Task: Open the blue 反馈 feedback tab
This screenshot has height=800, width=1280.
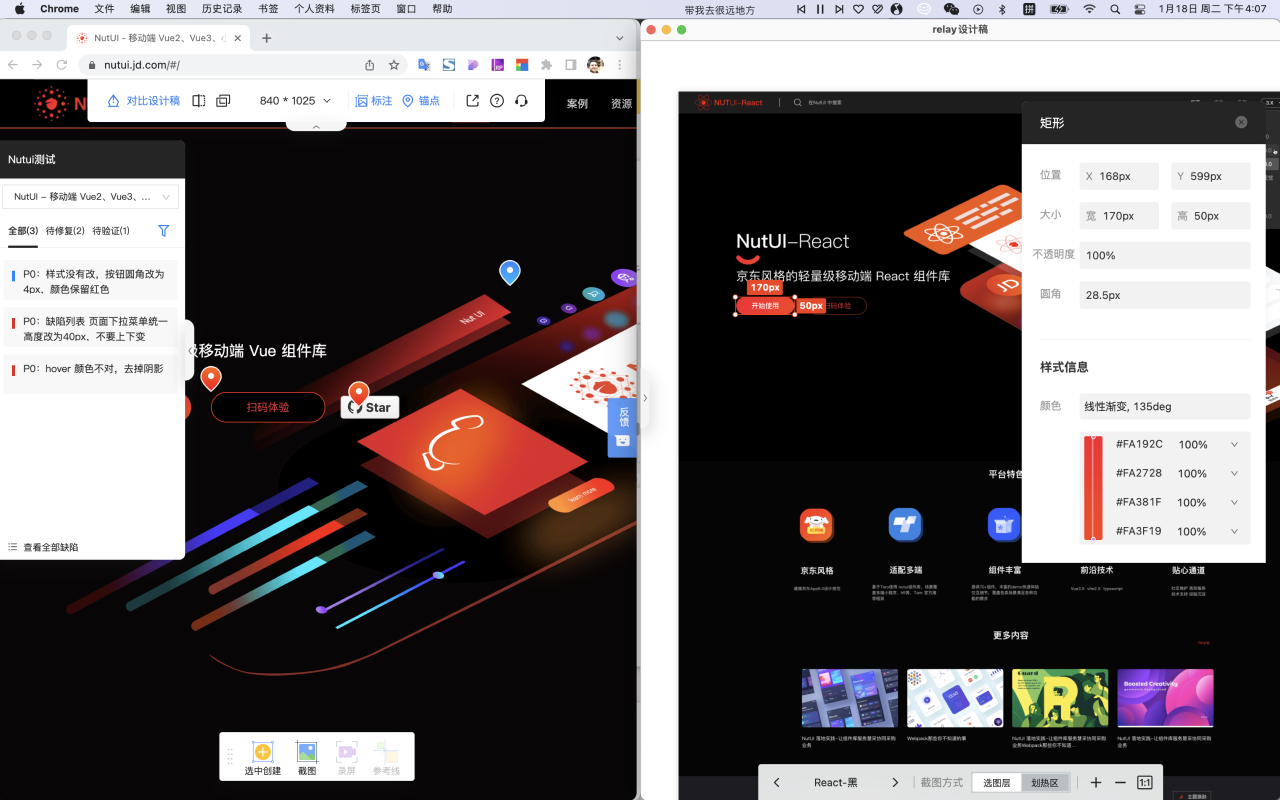Action: [622, 427]
